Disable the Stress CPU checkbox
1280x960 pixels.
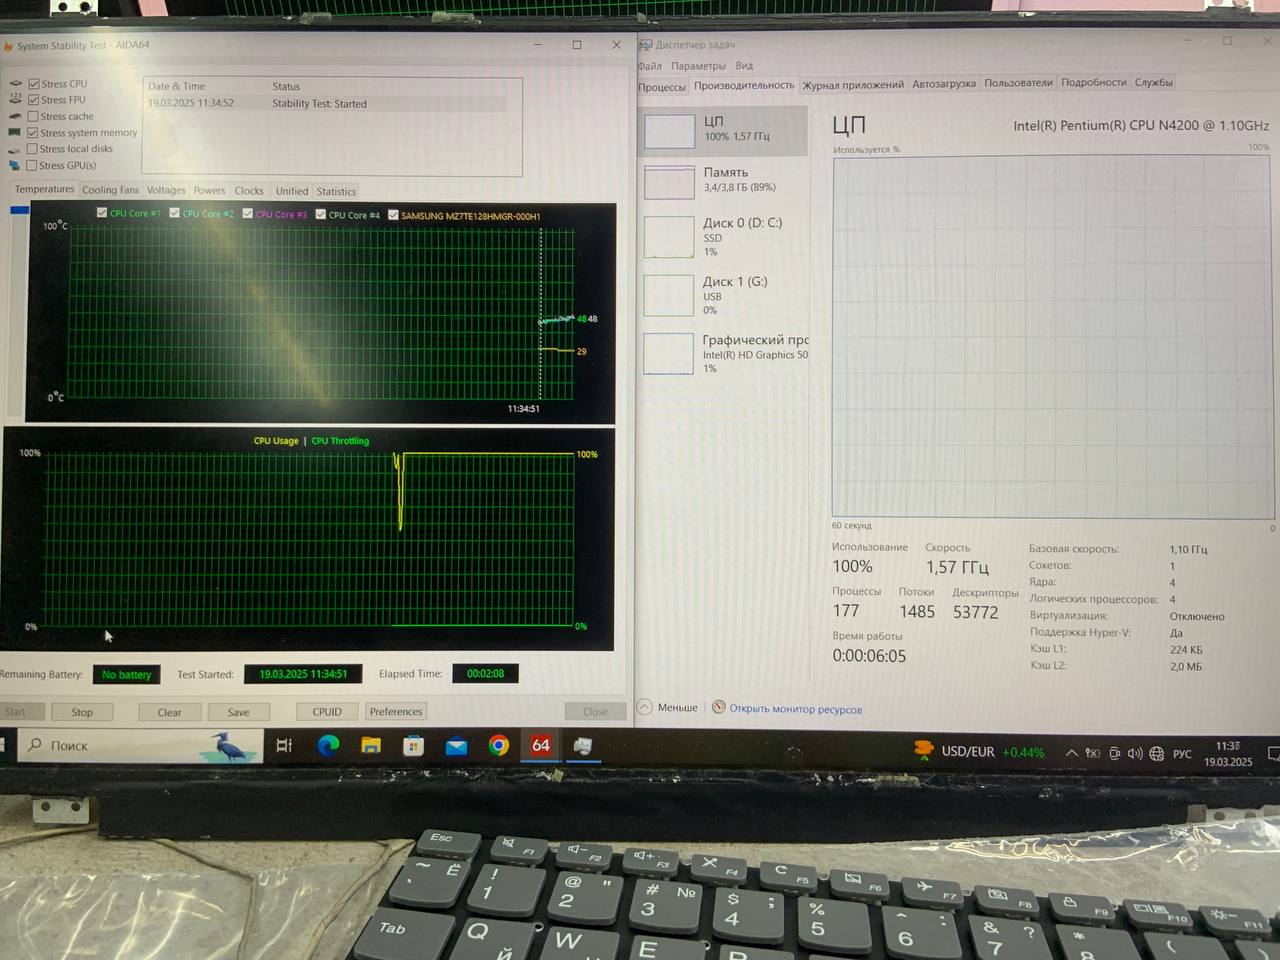pyautogui.click(x=34, y=84)
